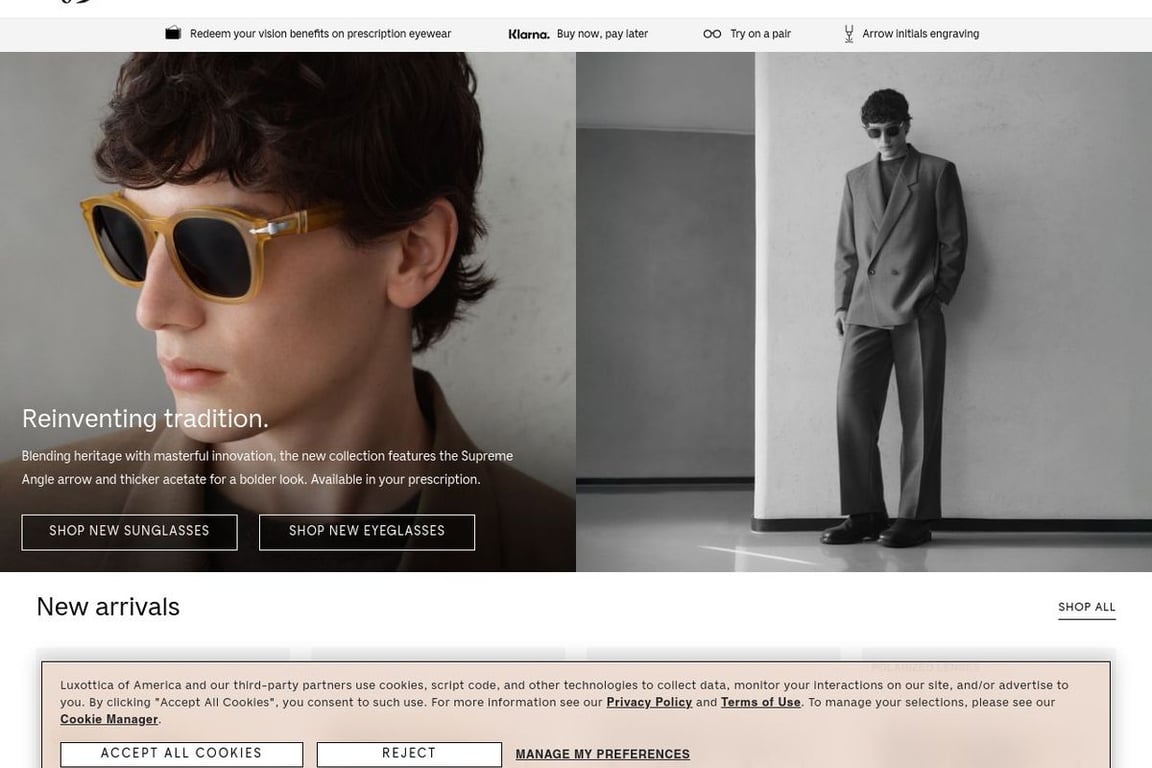
Task: Accept all cookies
Action: pyautogui.click(x=181, y=754)
